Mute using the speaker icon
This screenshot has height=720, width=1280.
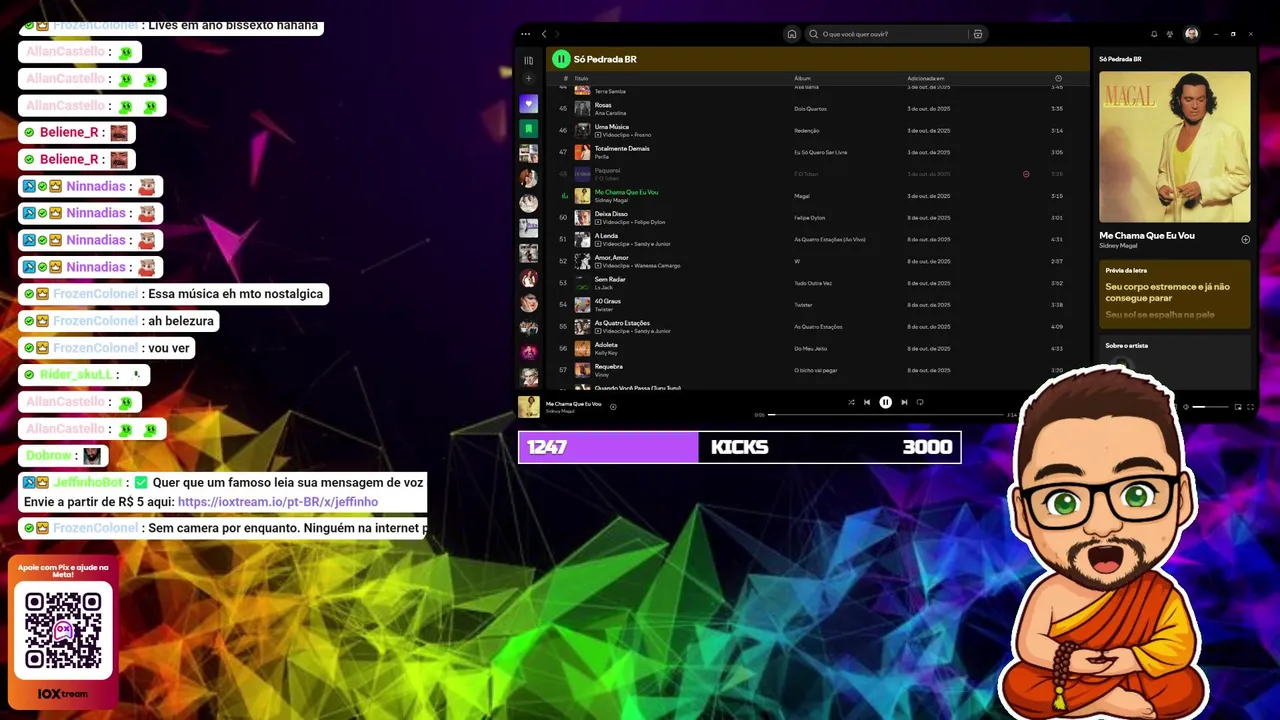coord(1186,407)
